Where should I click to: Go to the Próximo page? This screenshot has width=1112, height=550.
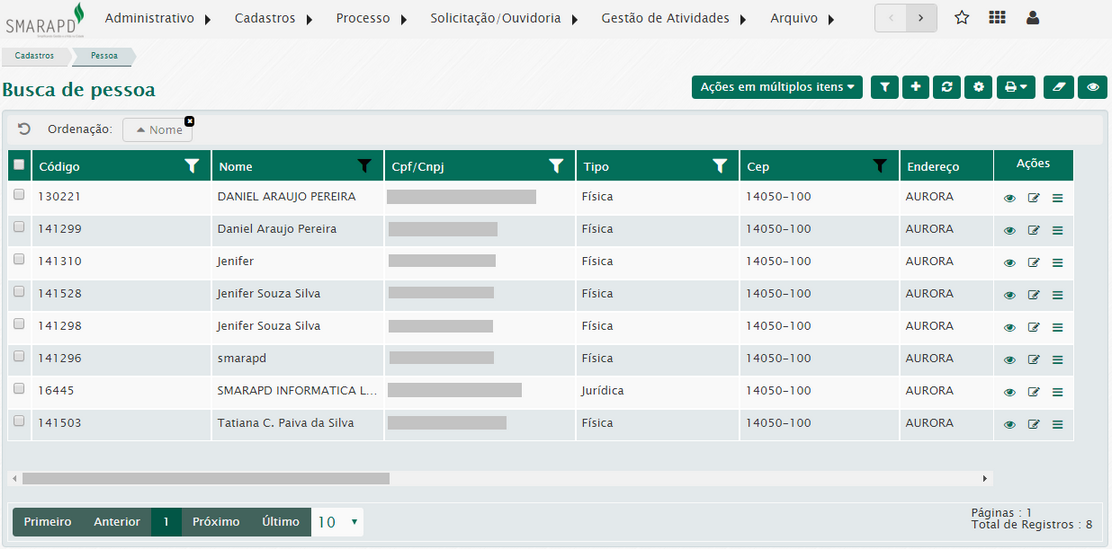pyautogui.click(x=216, y=522)
